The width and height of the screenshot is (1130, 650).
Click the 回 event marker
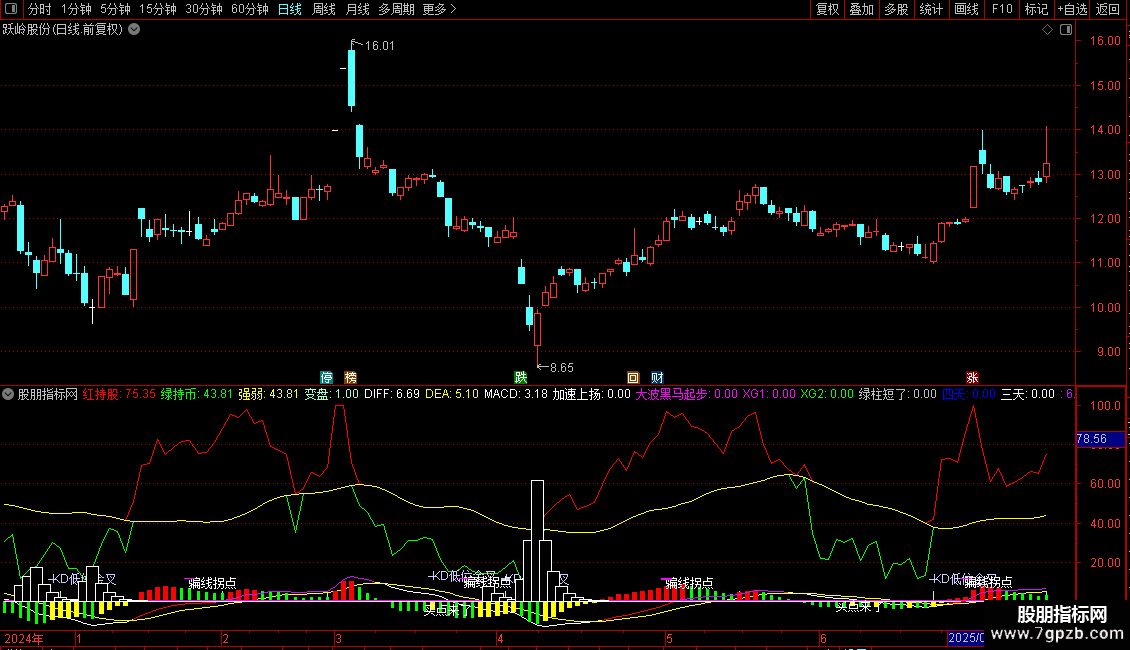(x=633, y=378)
